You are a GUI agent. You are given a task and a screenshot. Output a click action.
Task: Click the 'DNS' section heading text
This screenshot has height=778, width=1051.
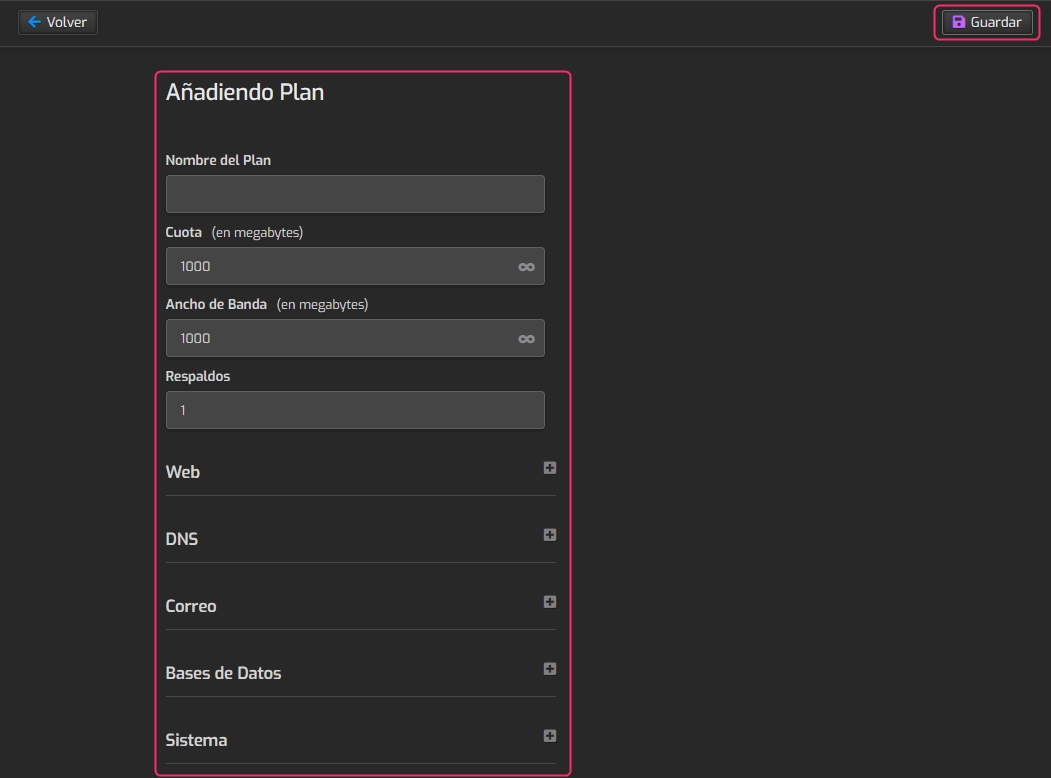182,539
